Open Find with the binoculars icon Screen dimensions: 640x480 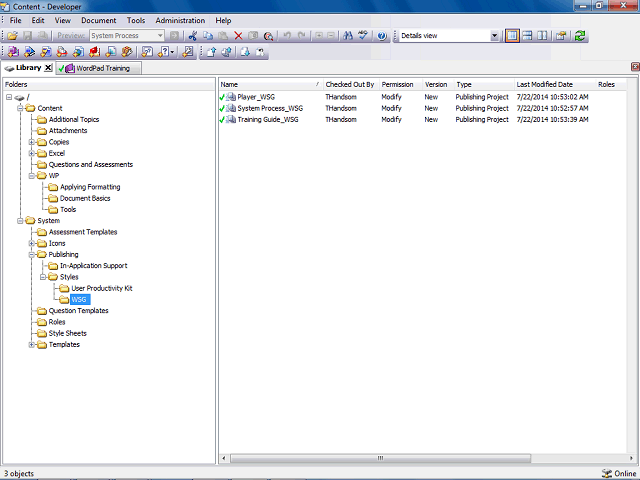tap(348, 36)
